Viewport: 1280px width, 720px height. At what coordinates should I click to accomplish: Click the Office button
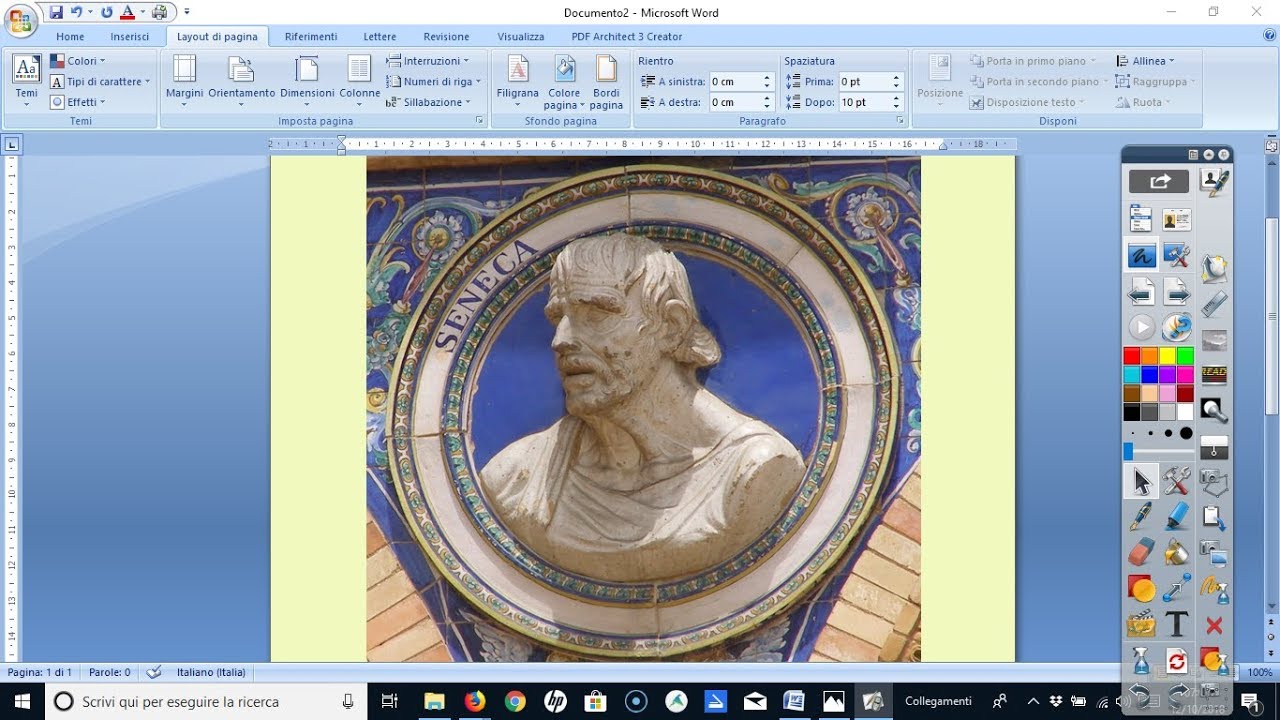tap(20, 20)
